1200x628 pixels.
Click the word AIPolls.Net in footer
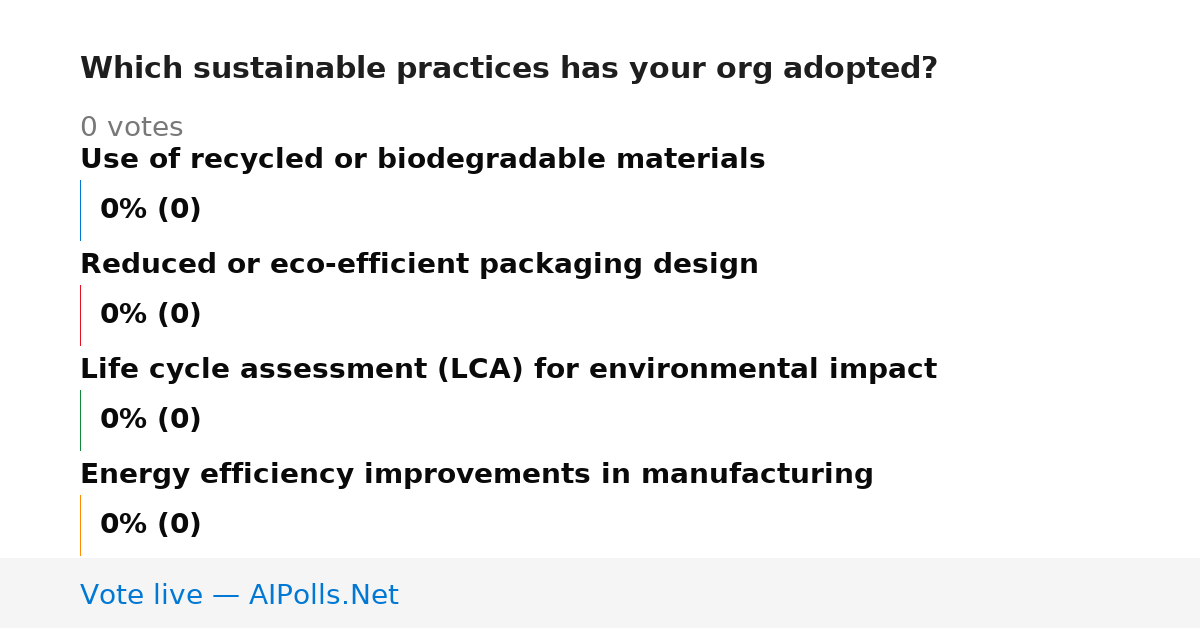pyautogui.click(x=323, y=595)
